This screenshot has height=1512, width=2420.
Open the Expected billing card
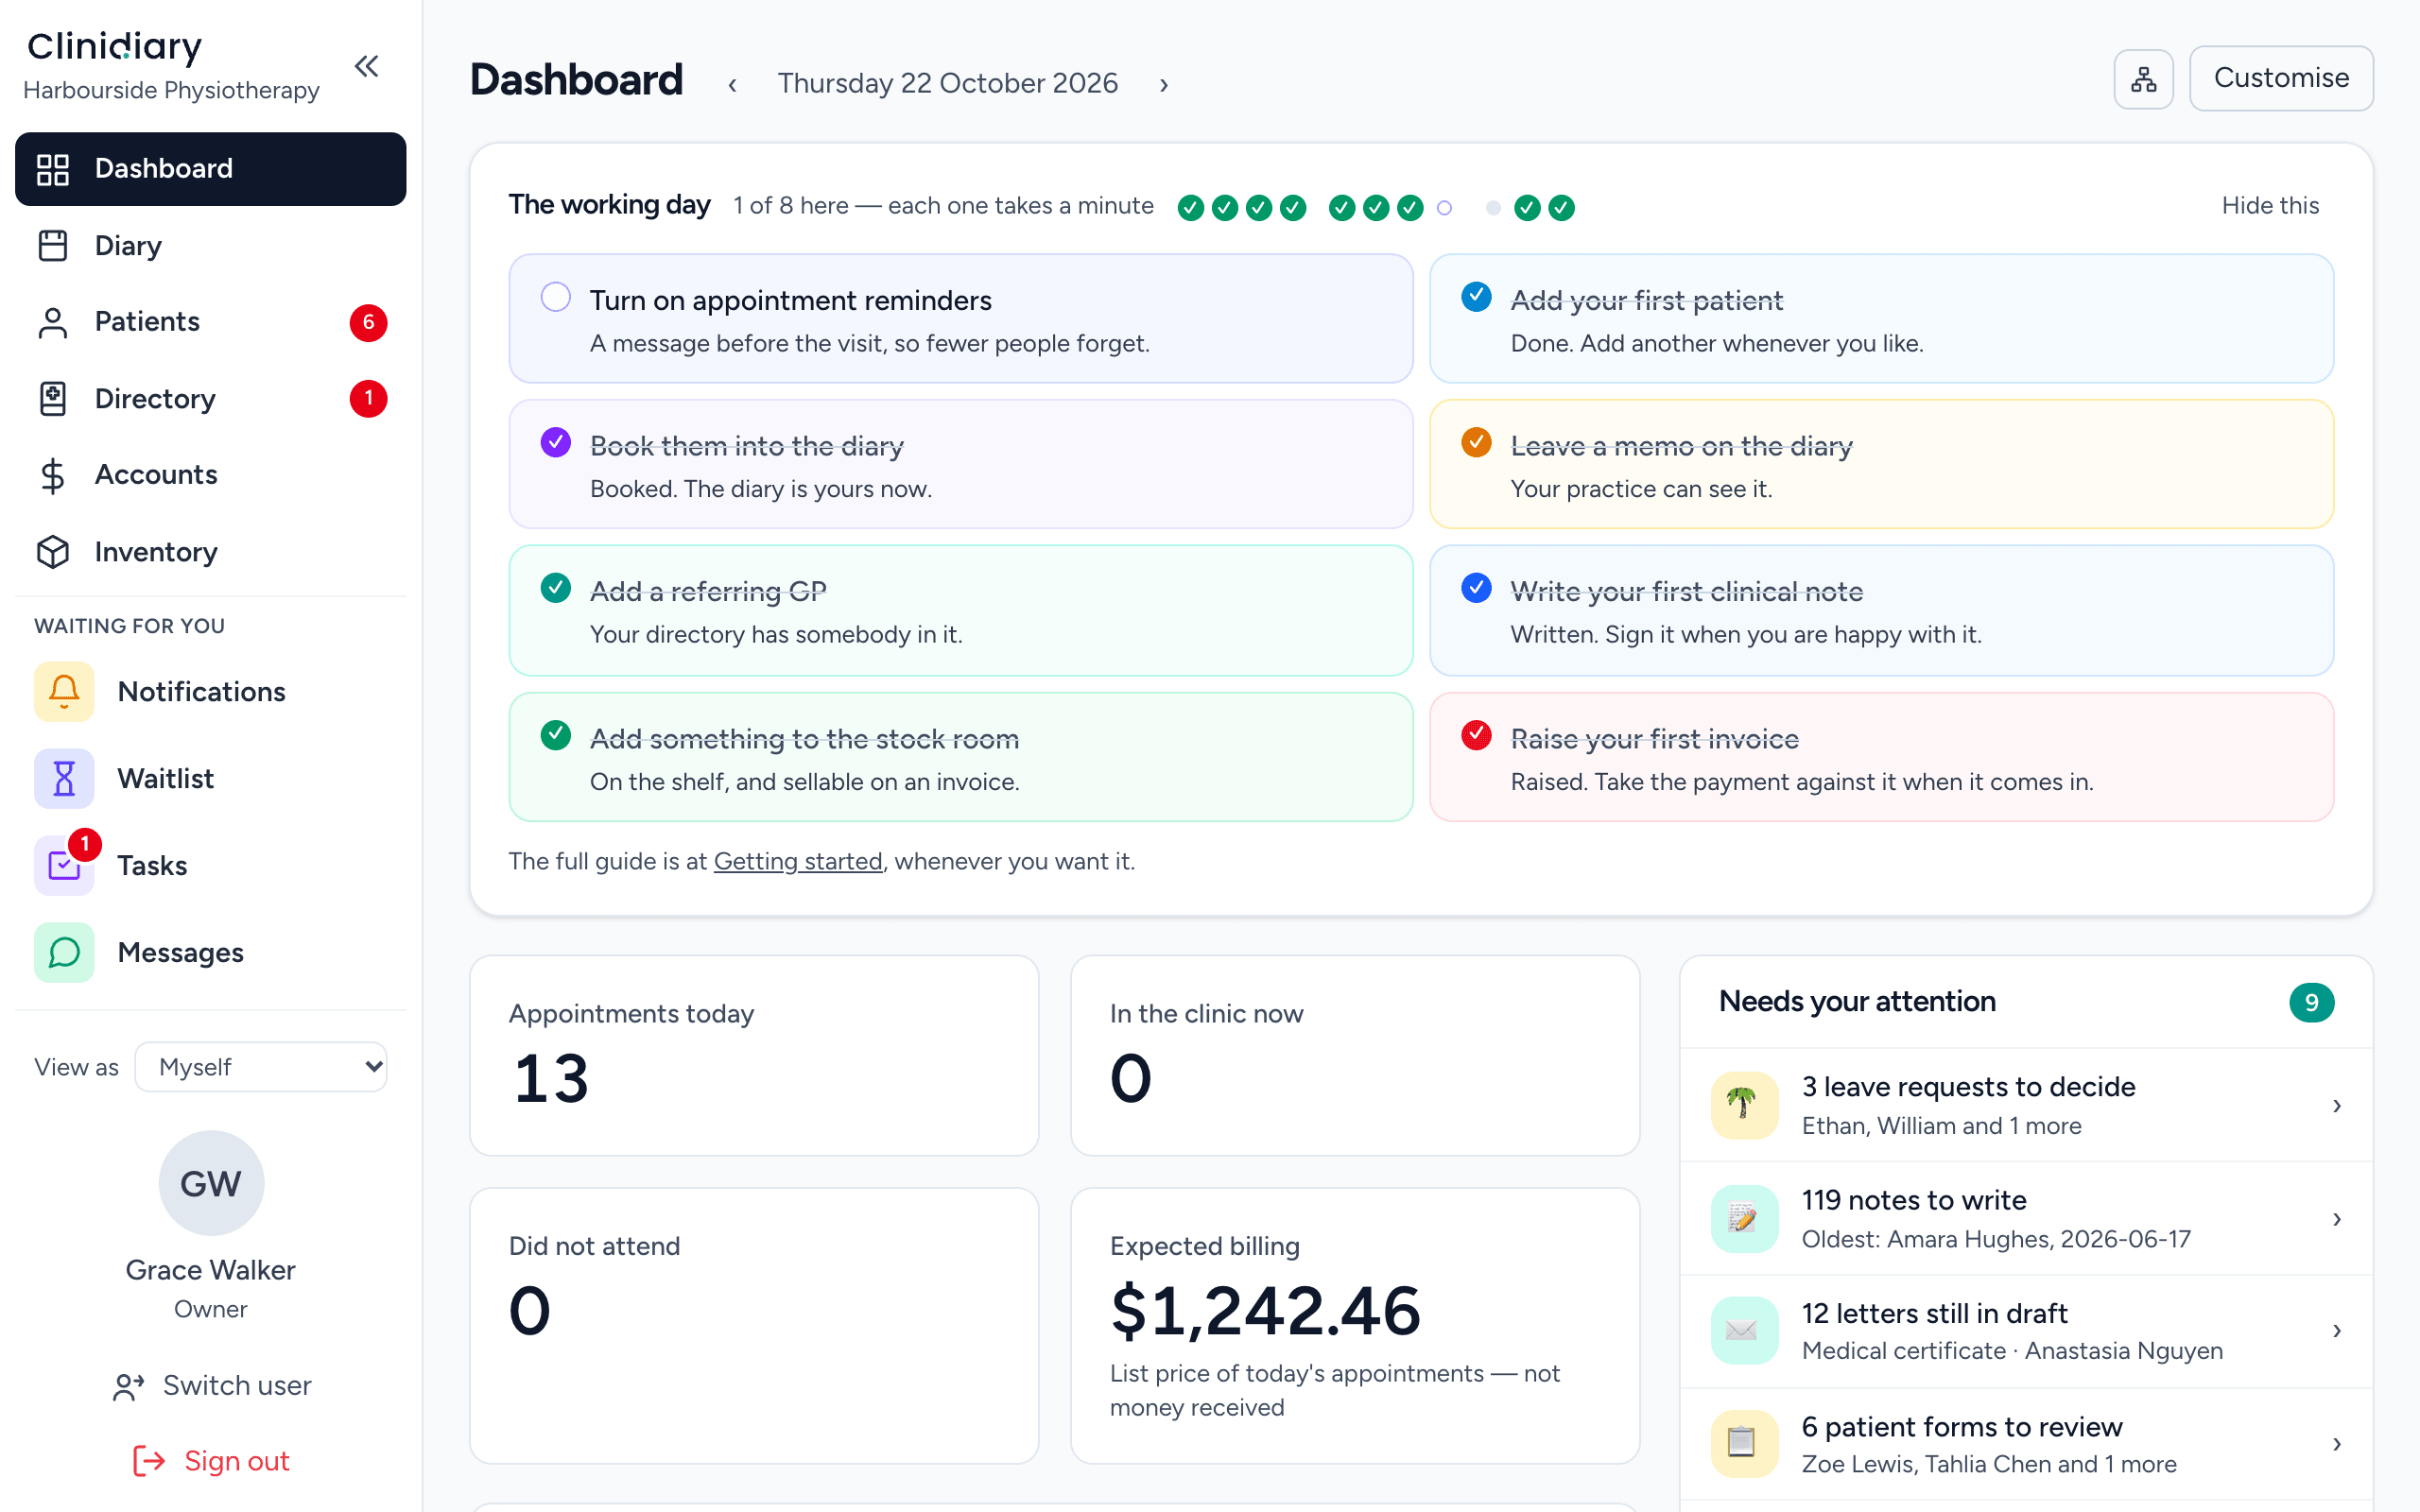(1355, 1325)
